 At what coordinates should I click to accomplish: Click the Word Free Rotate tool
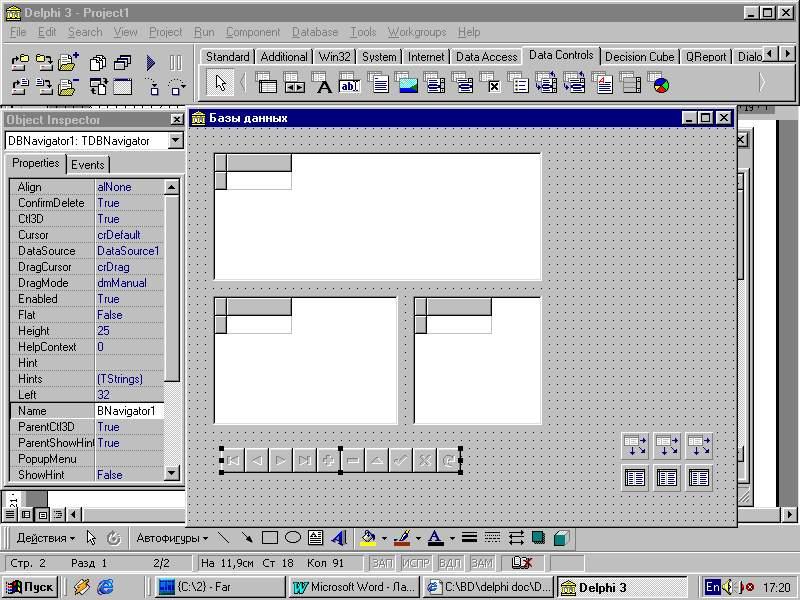click(x=113, y=538)
